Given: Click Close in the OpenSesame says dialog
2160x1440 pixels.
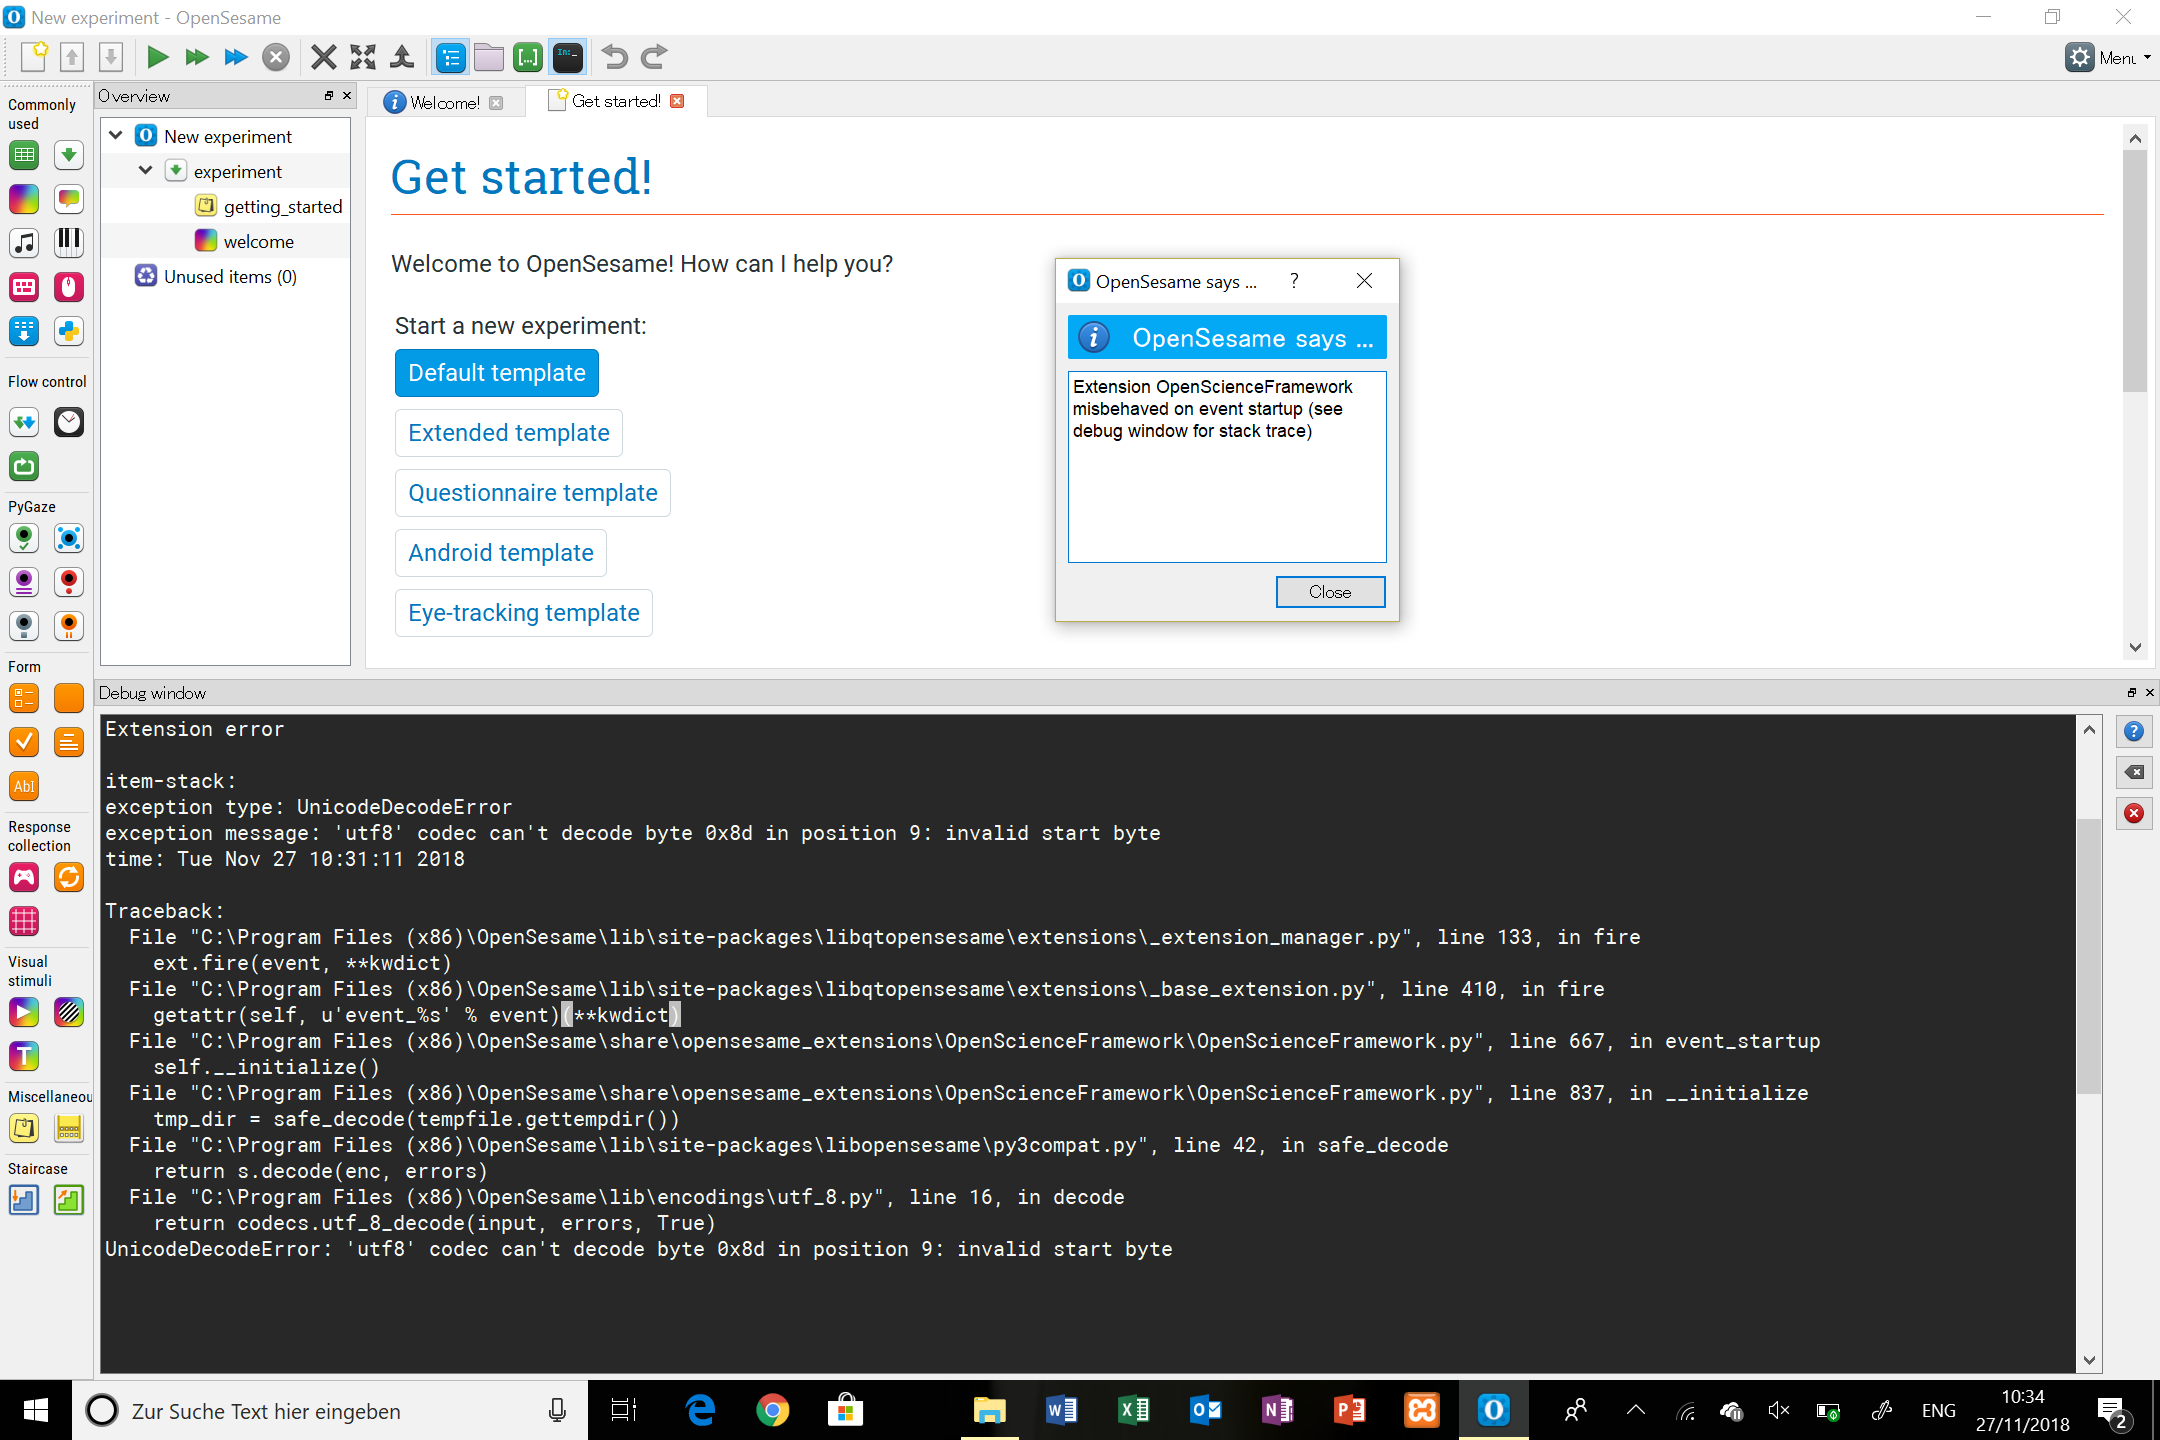Looking at the screenshot, I should (1330, 592).
